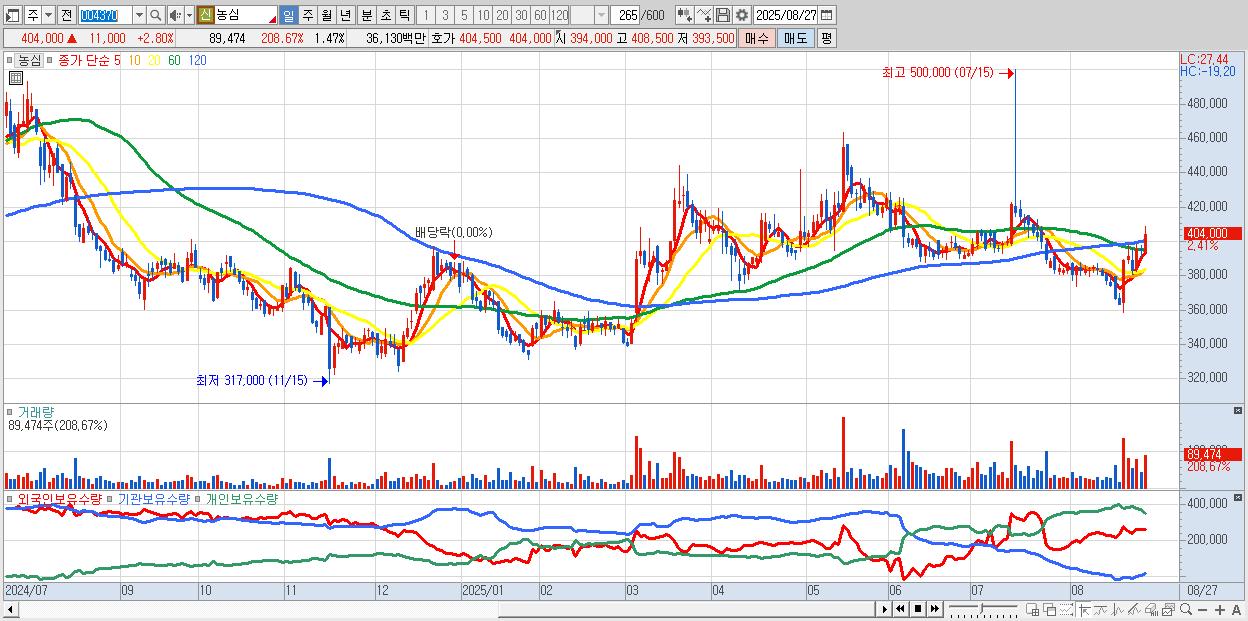Open the calendar date picker icon
1248x621 pixels.
[x=828, y=15]
